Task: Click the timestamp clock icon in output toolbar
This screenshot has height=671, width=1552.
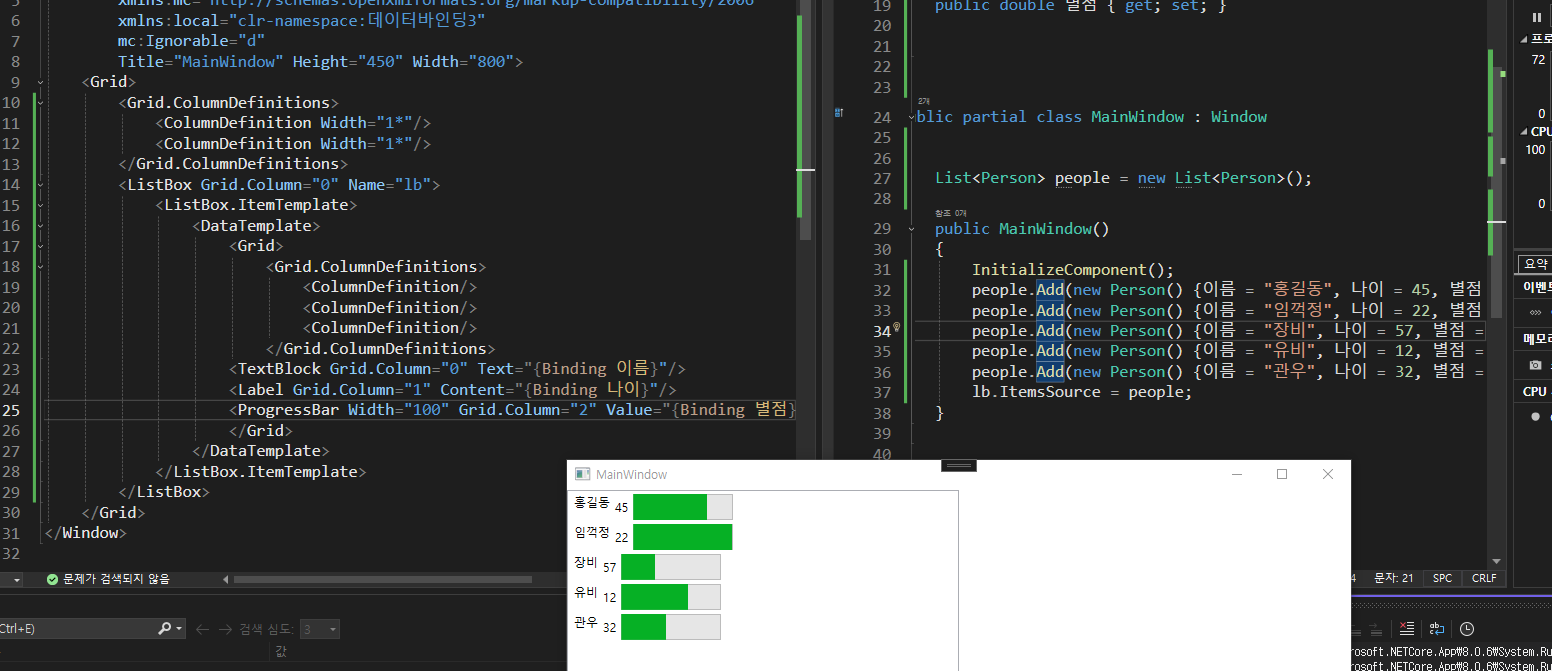Action: [x=1467, y=628]
